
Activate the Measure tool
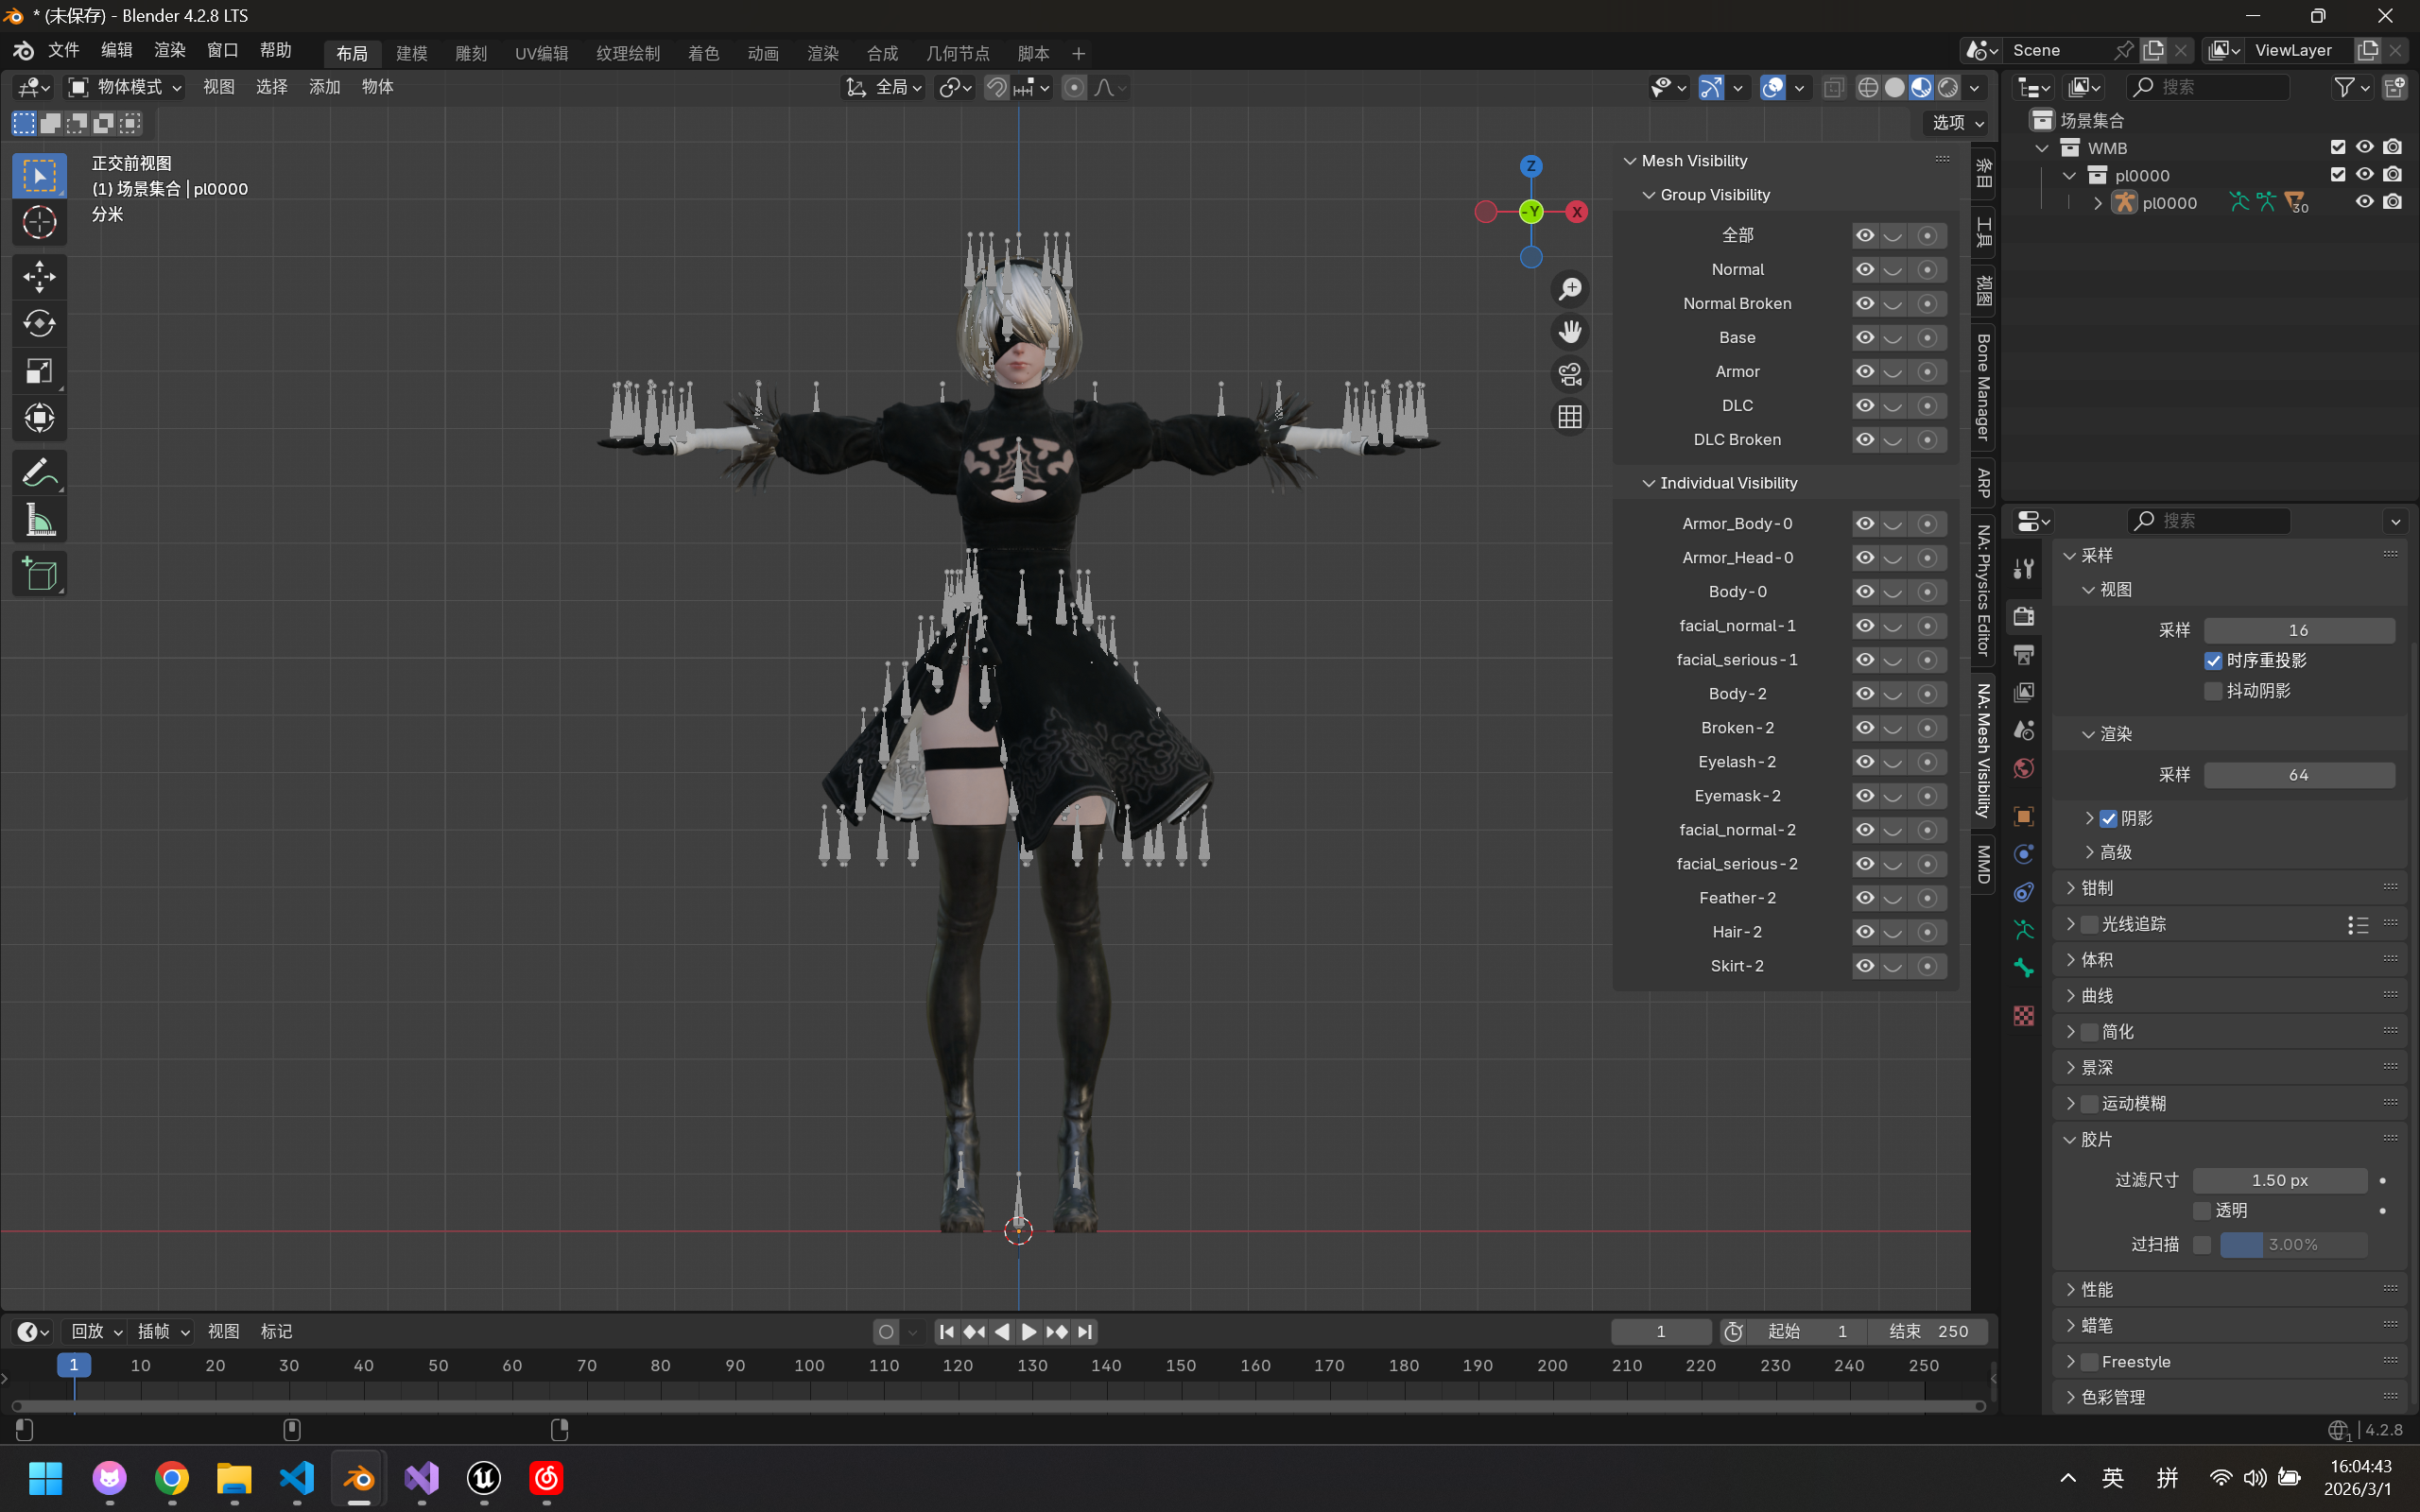tap(39, 521)
